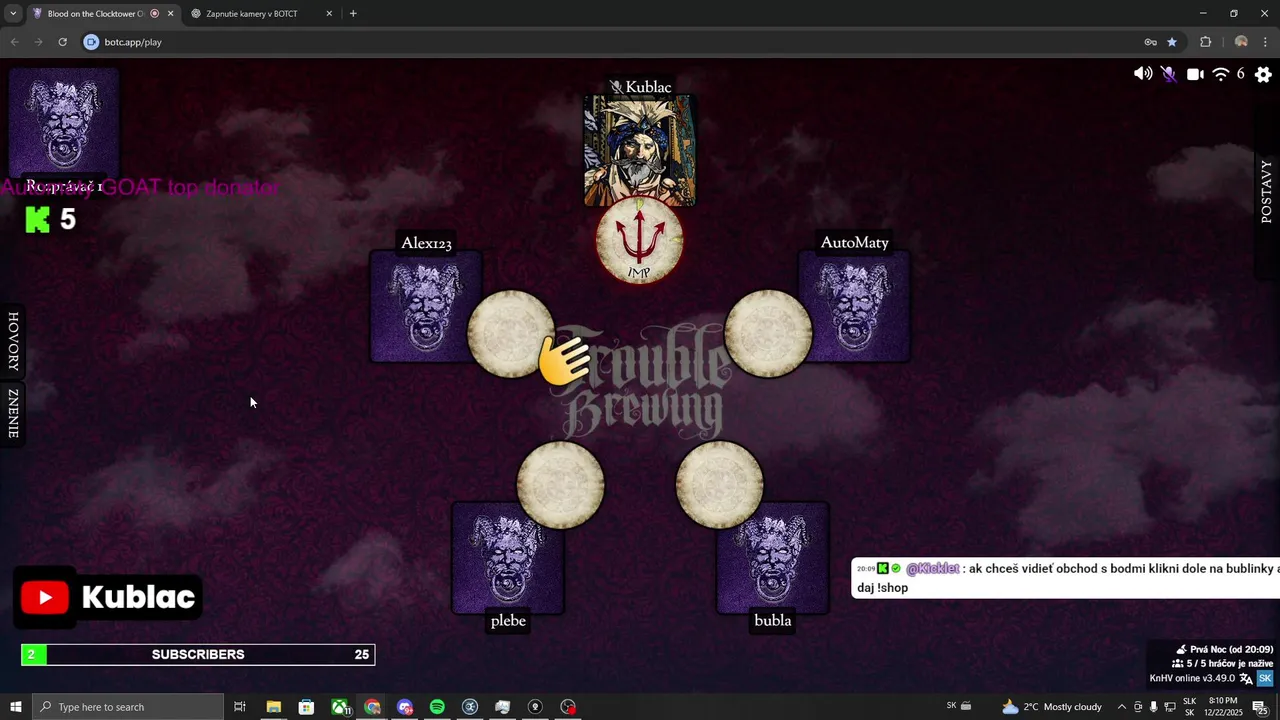1280x720 pixels.
Task: Go back in browser history
Action: tap(14, 42)
